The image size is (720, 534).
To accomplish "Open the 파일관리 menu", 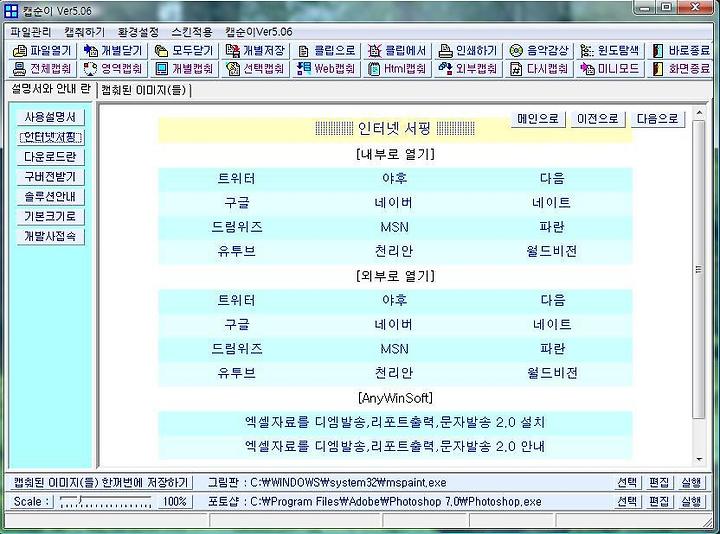I will click(x=31, y=32).
